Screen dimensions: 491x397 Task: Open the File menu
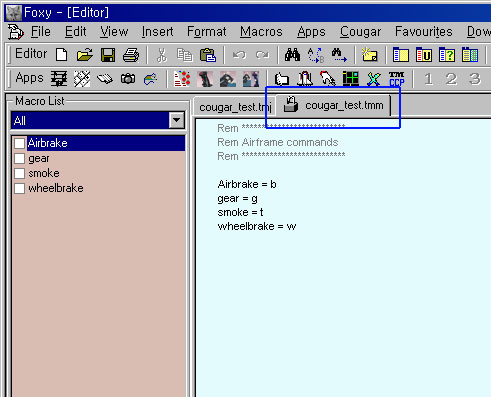click(x=41, y=32)
